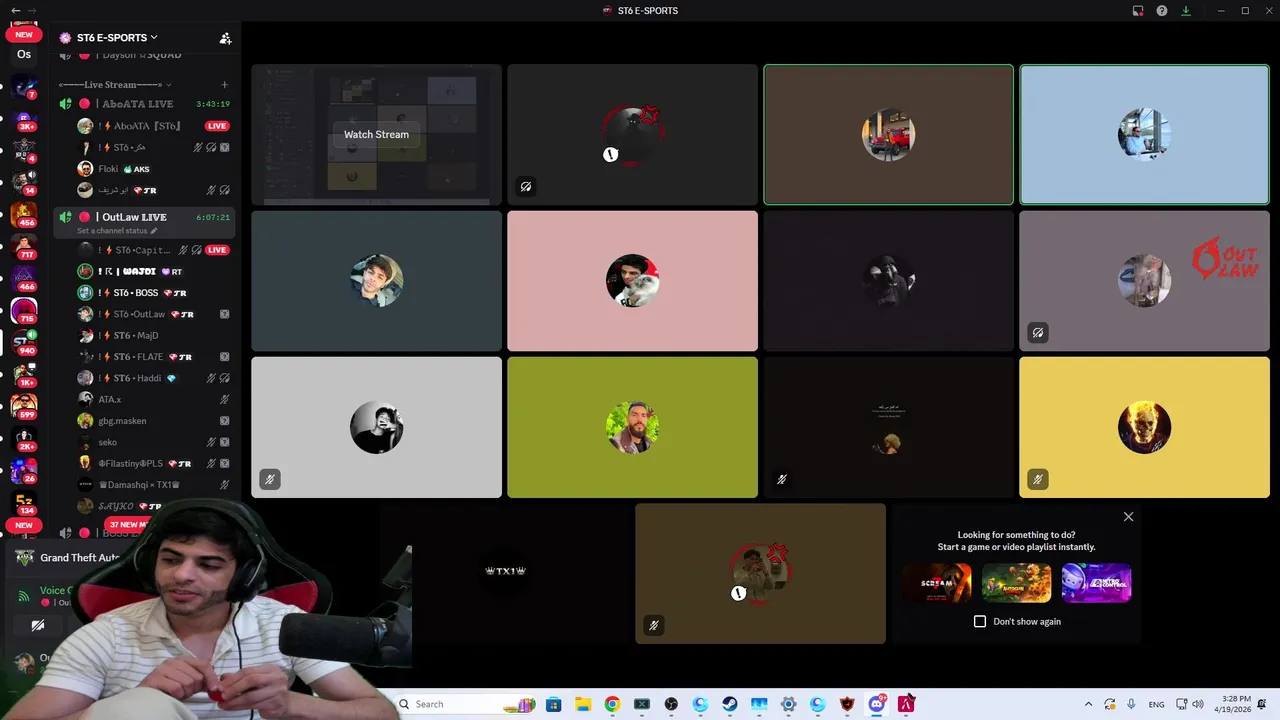Viewport: 1280px width, 720px height.
Task: Go back with the title bar arrow
Action: pos(15,11)
